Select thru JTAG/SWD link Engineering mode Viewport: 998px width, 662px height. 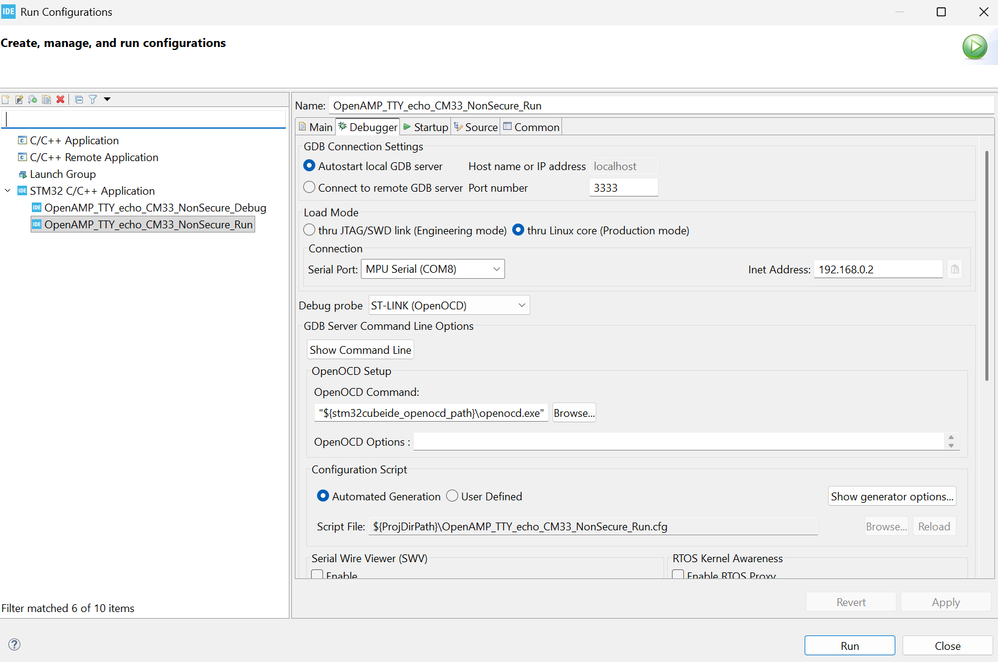pos(310,230)
